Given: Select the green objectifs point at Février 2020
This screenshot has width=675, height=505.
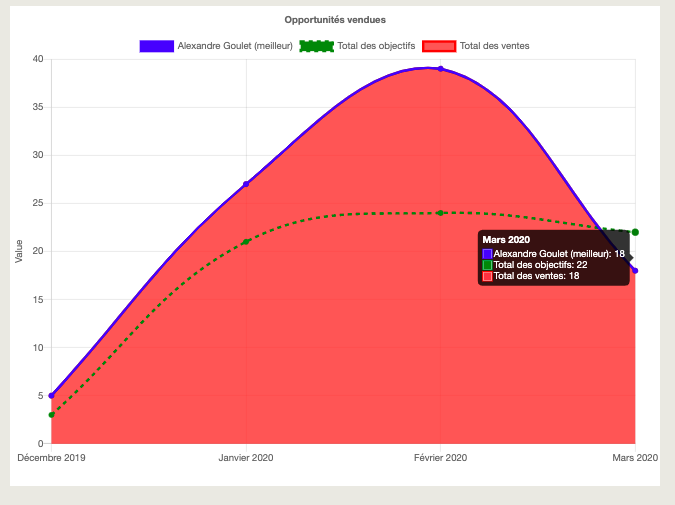Looking at the screenshot, I should (440, 213).
